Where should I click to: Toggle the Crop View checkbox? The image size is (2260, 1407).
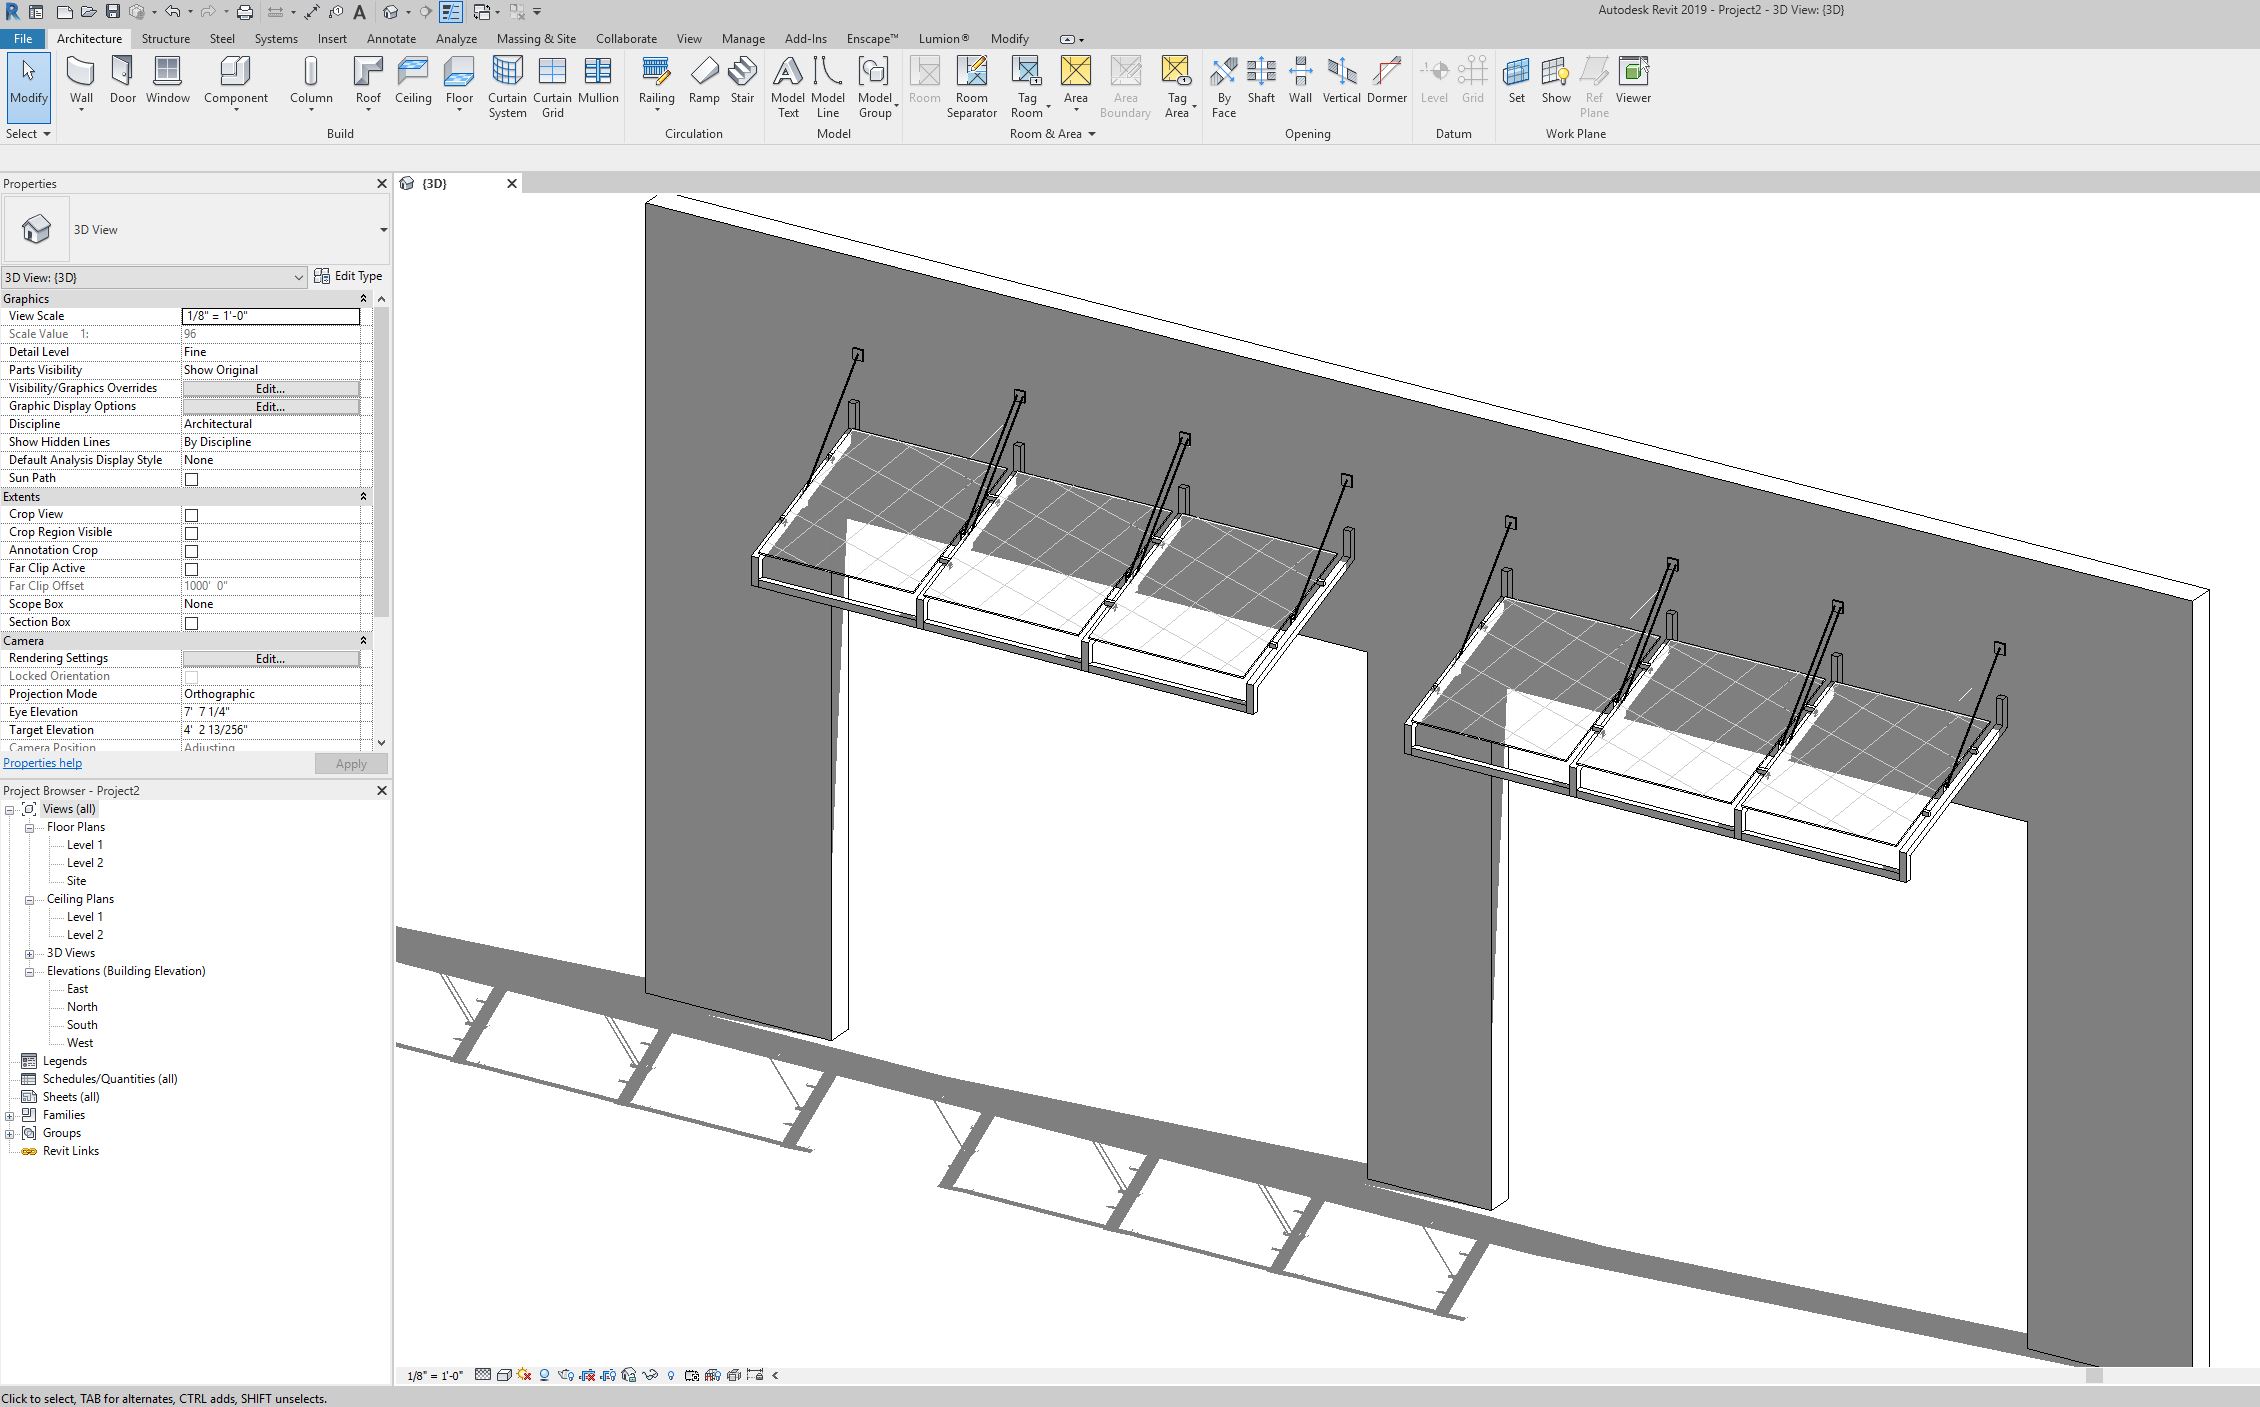click(x=191, y=515)
